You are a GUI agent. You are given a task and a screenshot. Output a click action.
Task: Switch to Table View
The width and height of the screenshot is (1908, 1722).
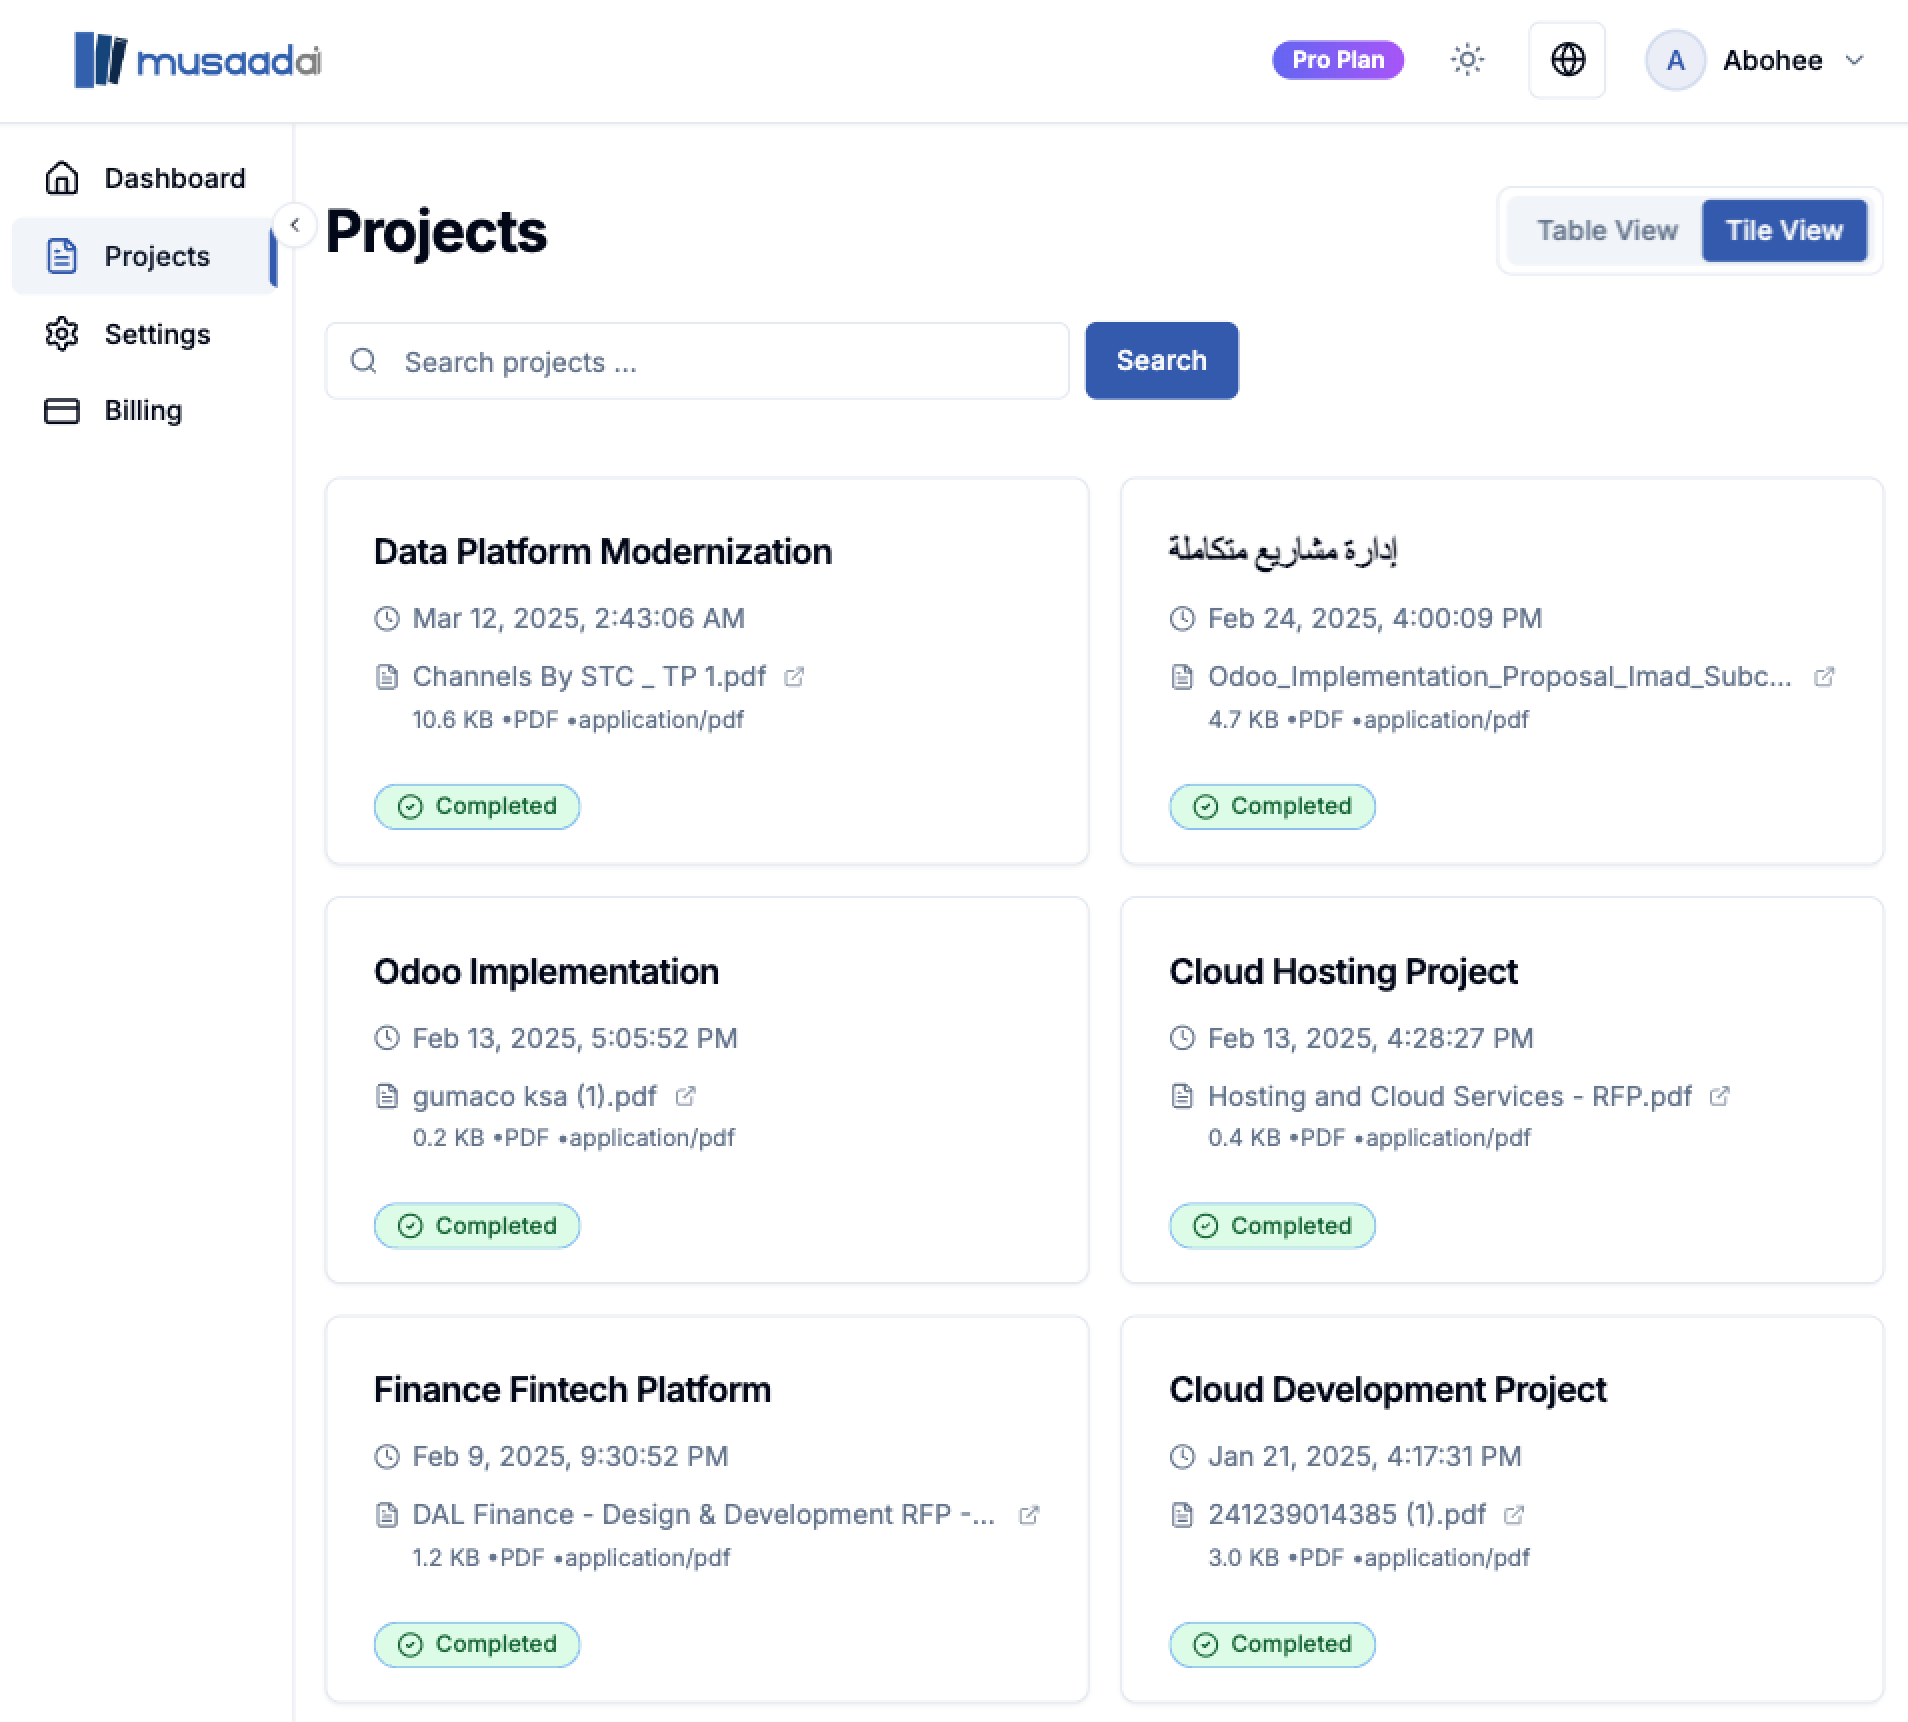click(x=1606, y=230)
